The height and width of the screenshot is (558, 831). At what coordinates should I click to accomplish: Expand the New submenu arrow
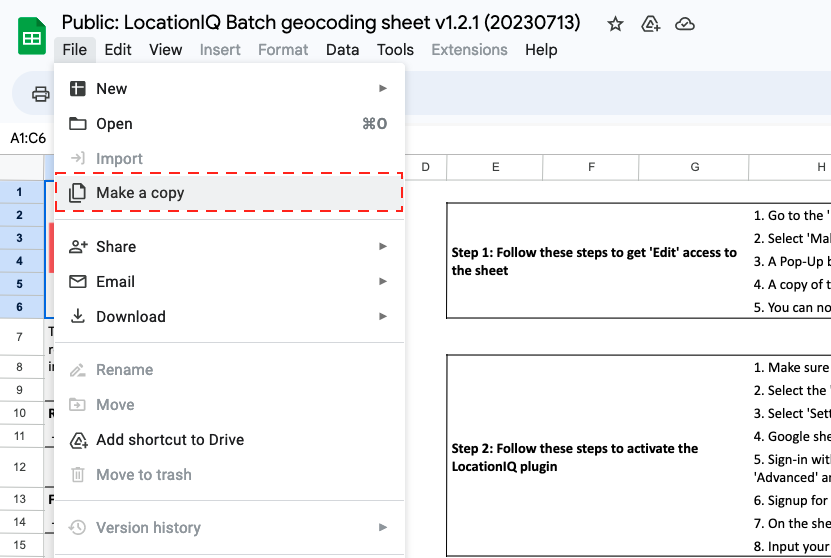383,88
